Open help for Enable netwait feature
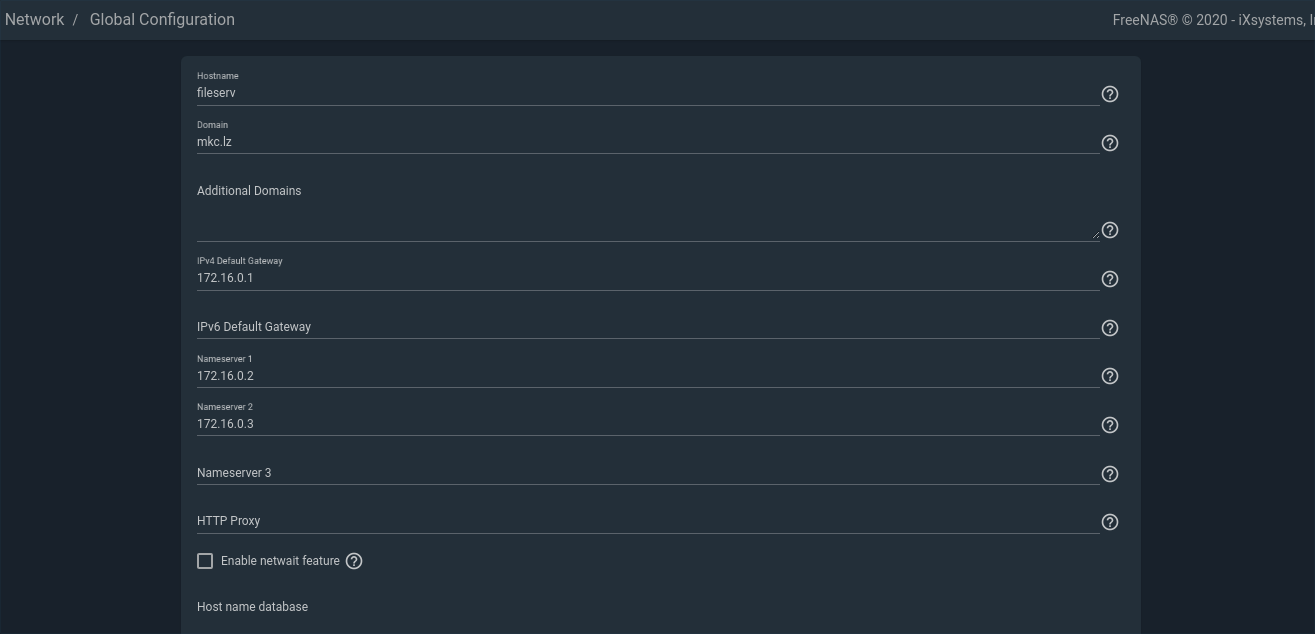Image resolution: width=1315 pixels, height=634 pixels. (354, 561)
